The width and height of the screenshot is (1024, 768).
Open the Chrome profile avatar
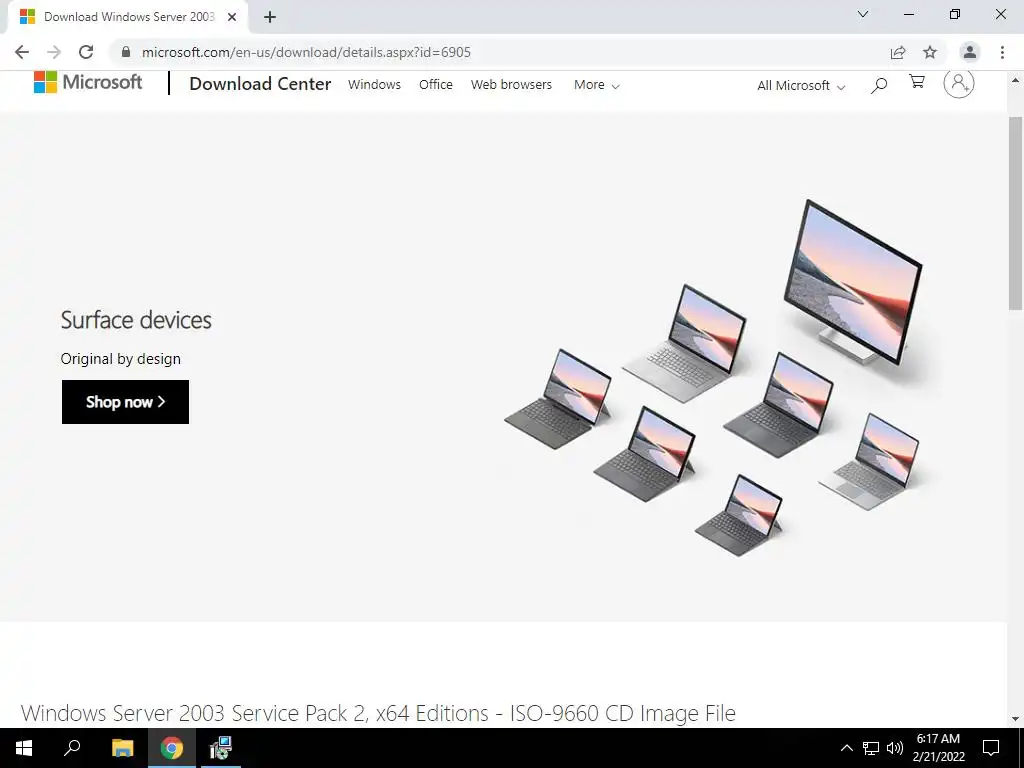[970, 52]
